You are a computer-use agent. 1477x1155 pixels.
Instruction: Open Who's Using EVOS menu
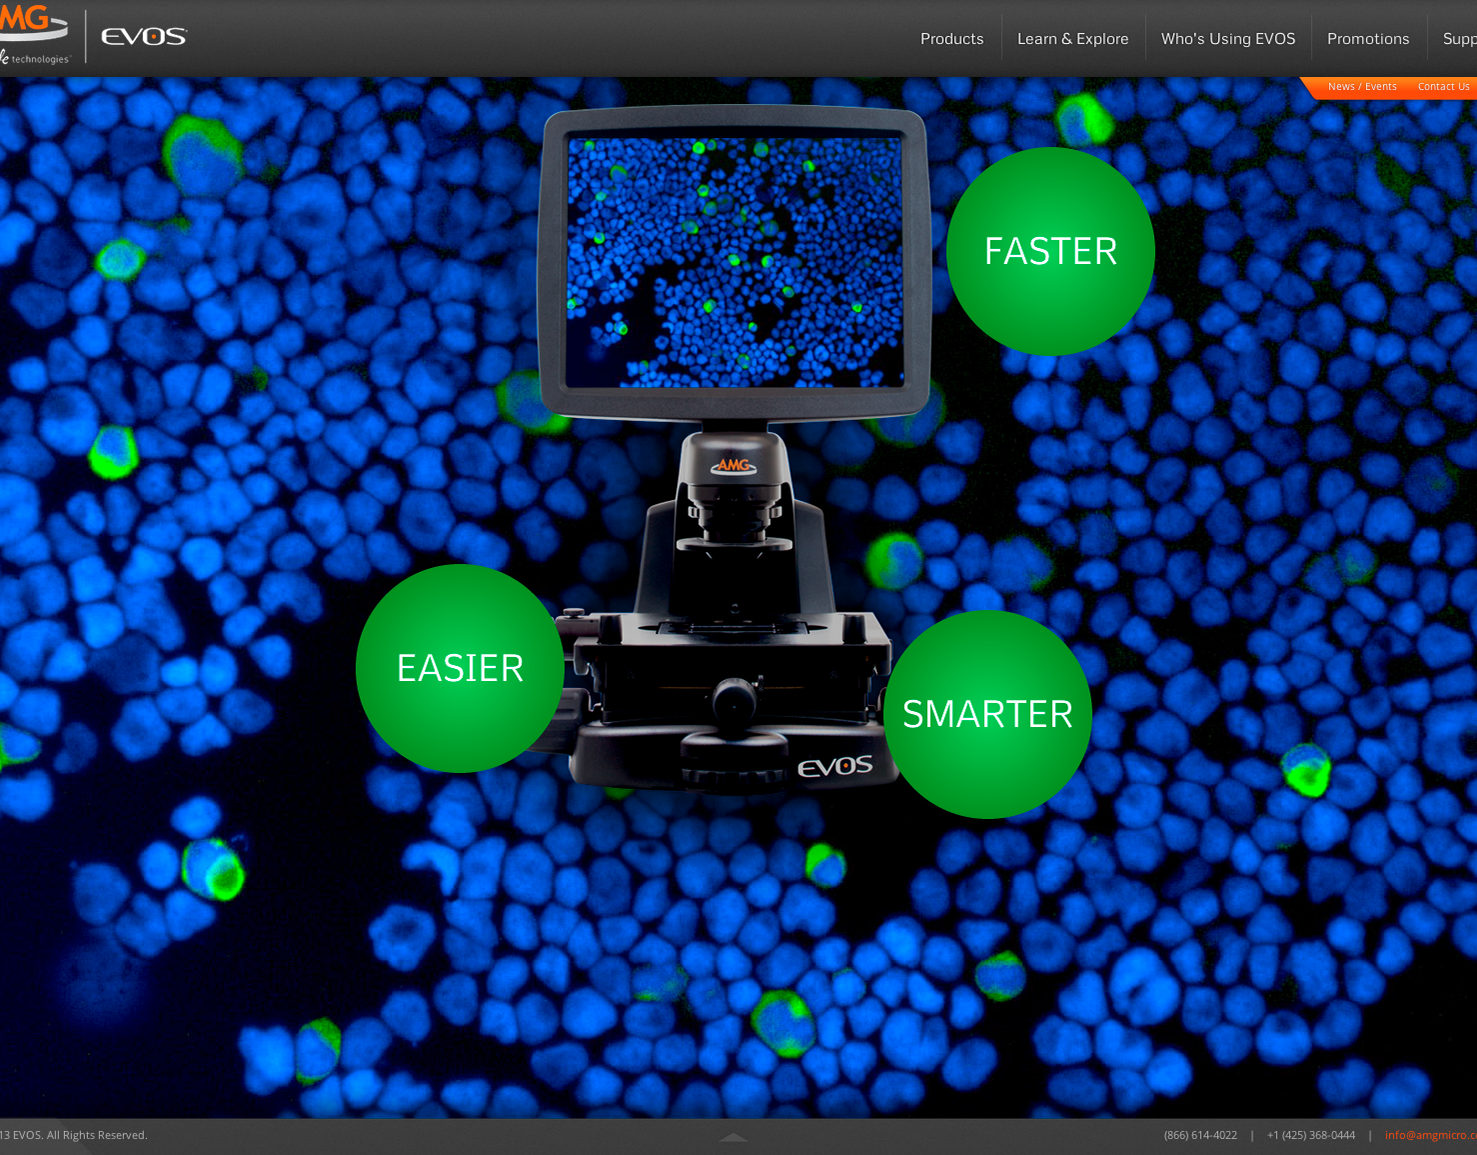point(1227,39)
